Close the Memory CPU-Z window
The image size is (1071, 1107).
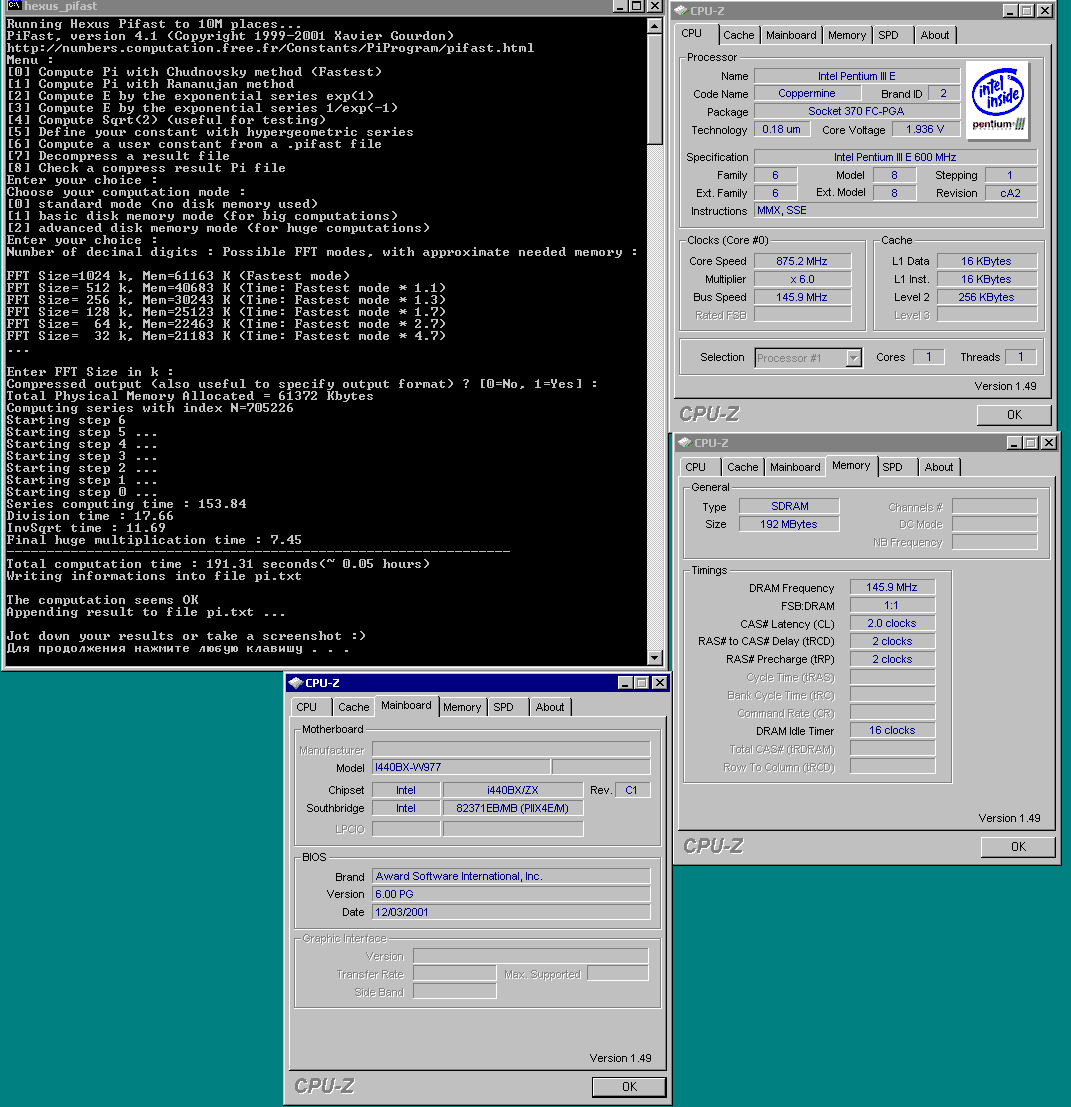tap(1049, 443)
